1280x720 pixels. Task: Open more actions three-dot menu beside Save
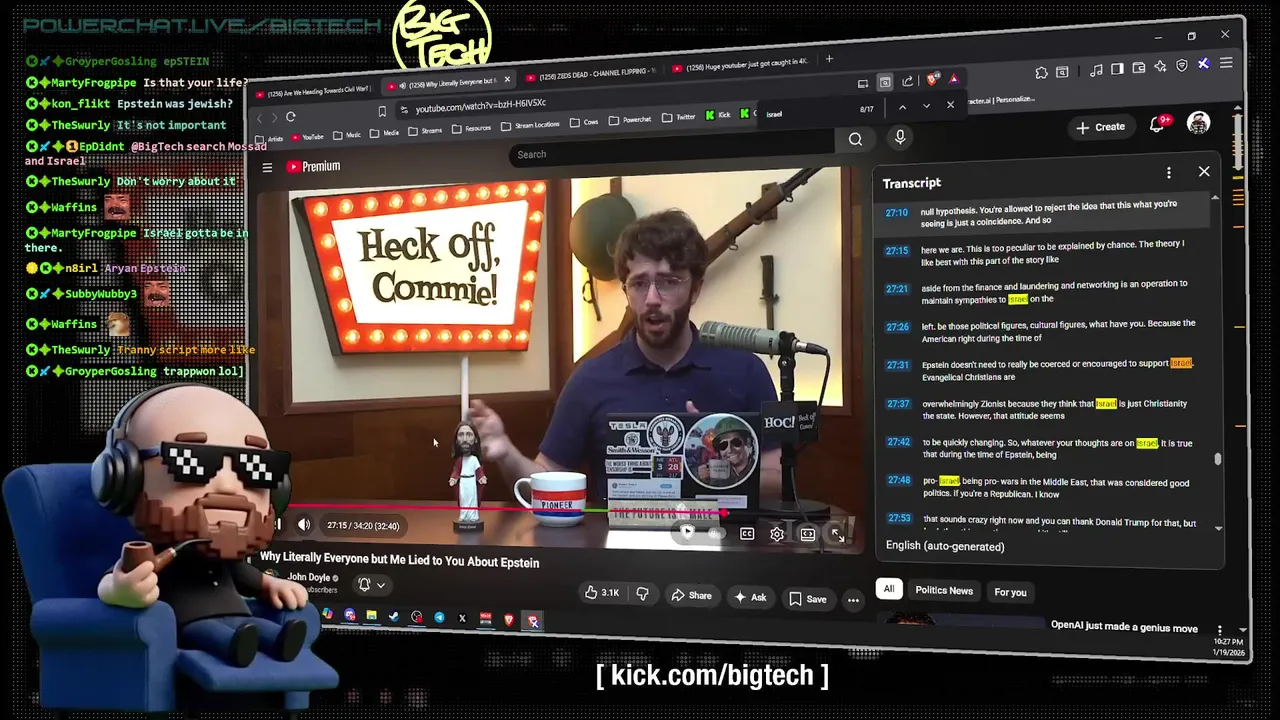853,600
